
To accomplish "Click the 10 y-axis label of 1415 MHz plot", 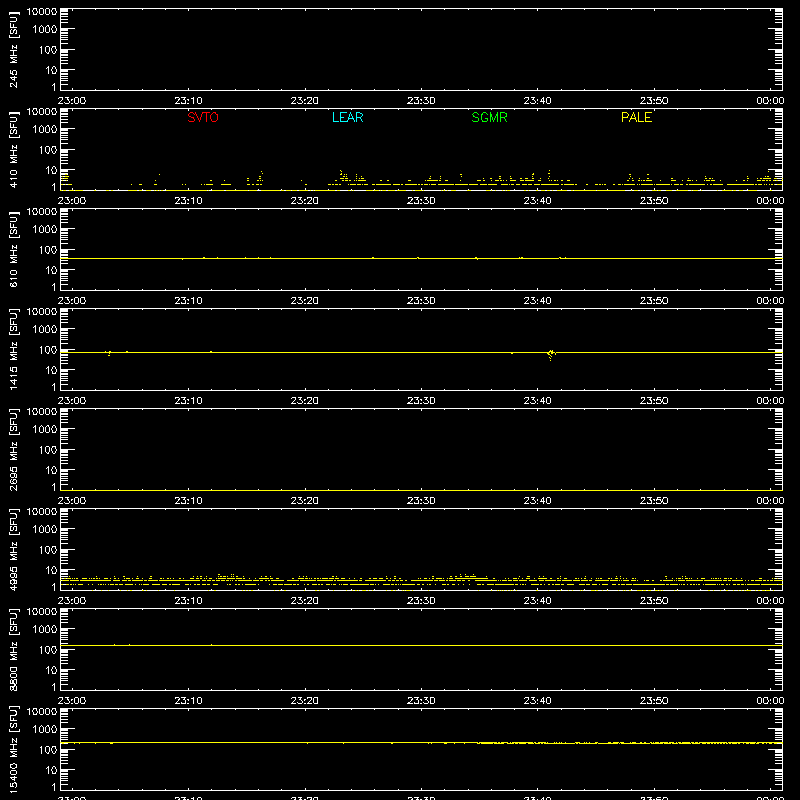I will 51,370.
